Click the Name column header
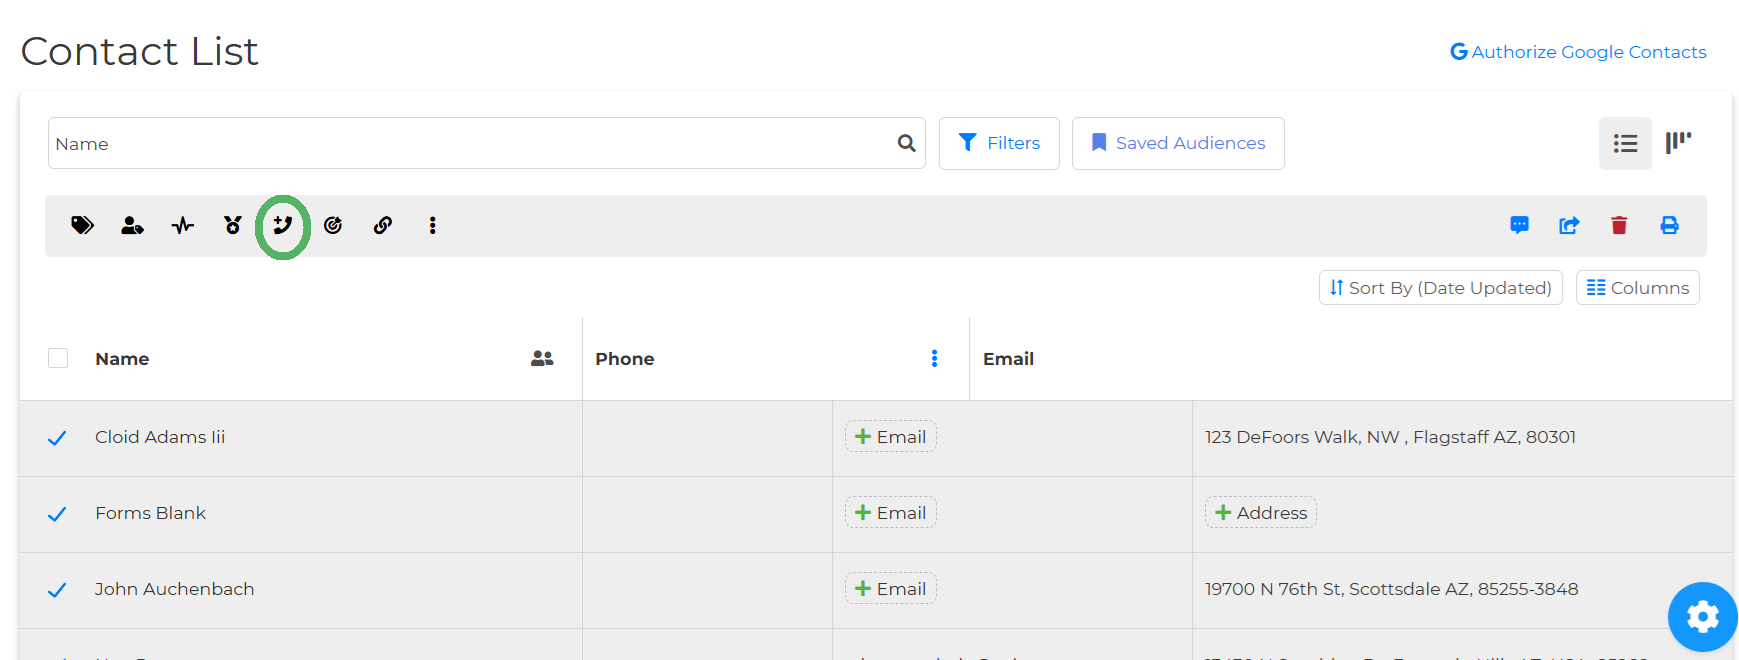This screenshot has height=660, width=1739. [122, 359]
